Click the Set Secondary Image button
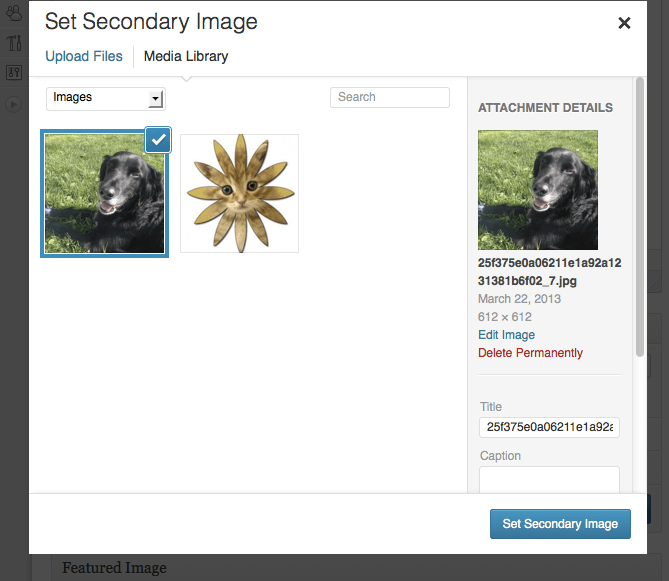 [x=560, y=524]
